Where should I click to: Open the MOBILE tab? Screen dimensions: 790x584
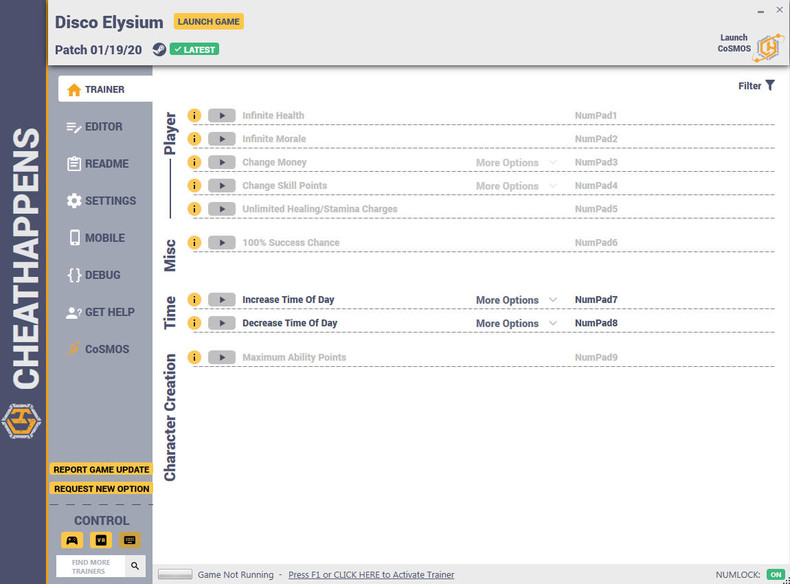97,238
